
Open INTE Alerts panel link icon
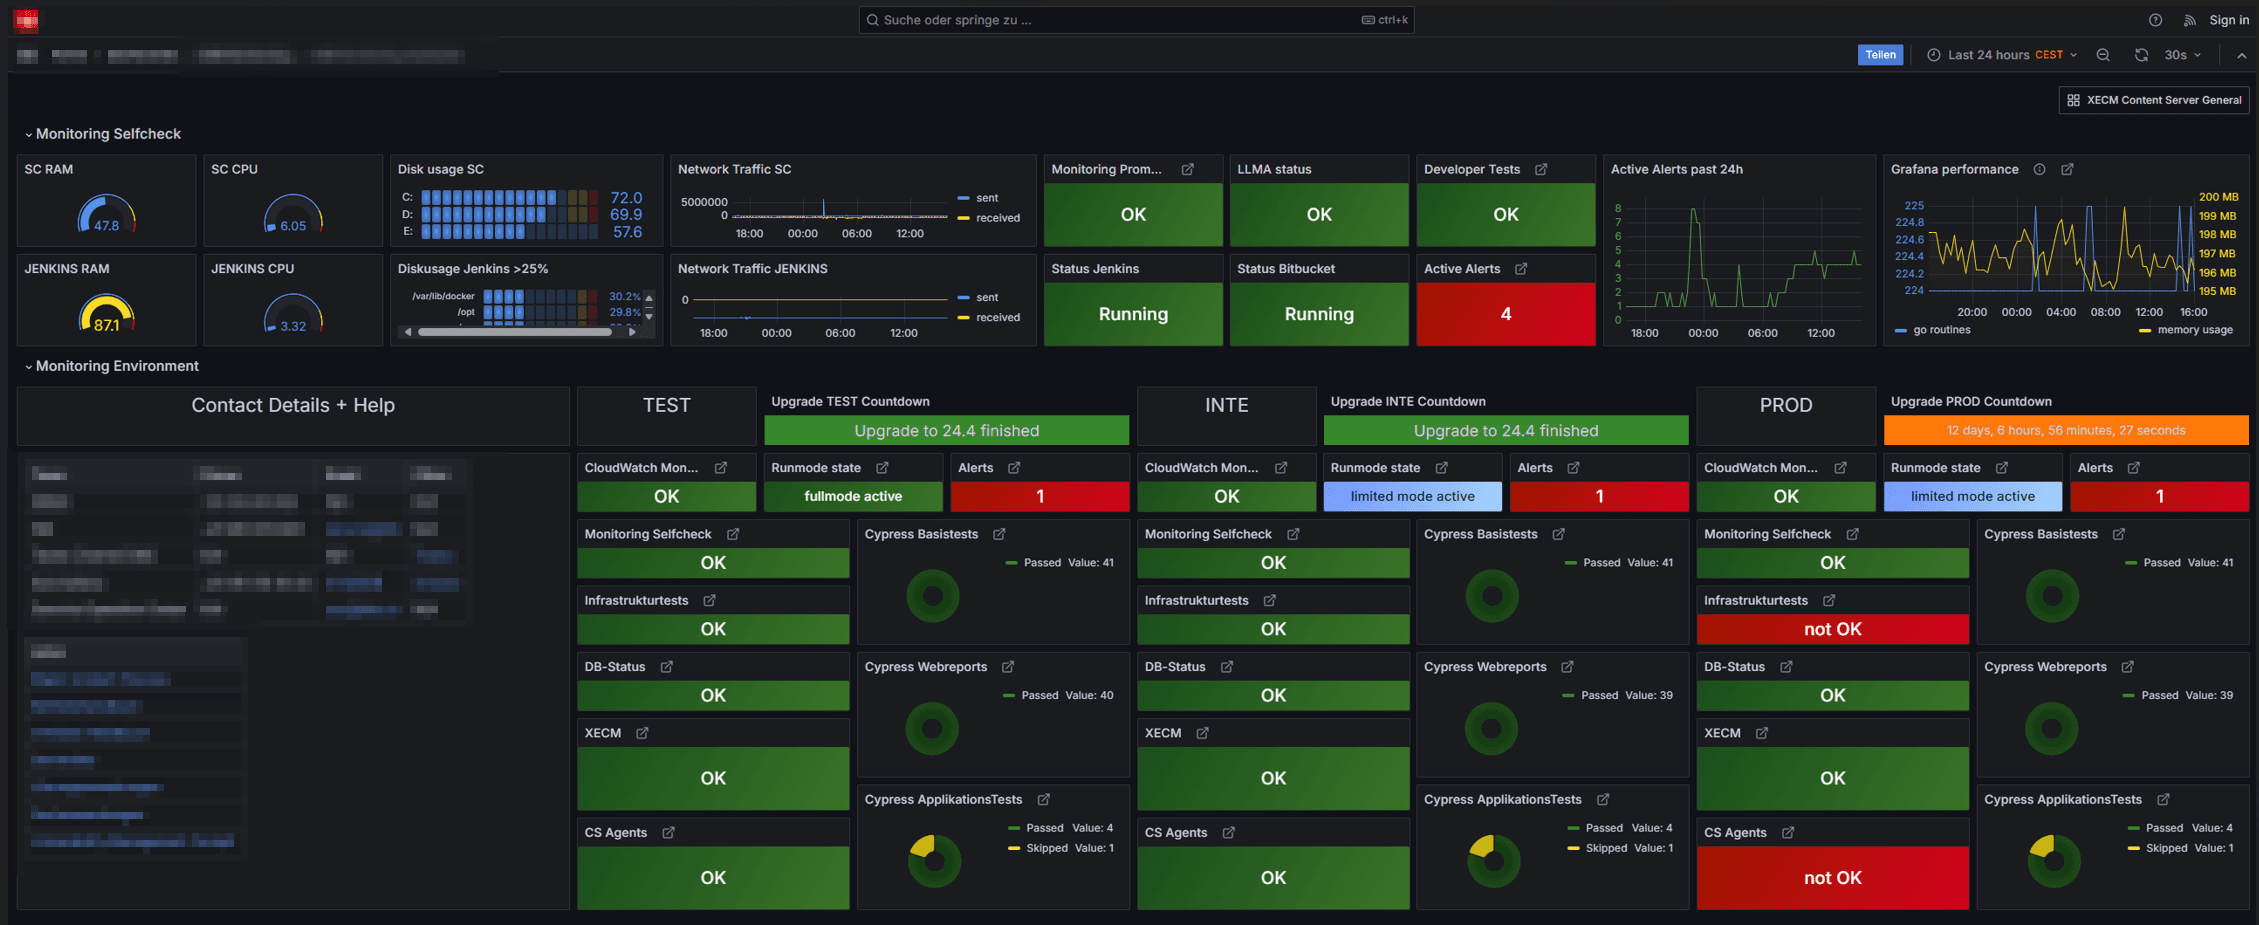click(1573, 468)
